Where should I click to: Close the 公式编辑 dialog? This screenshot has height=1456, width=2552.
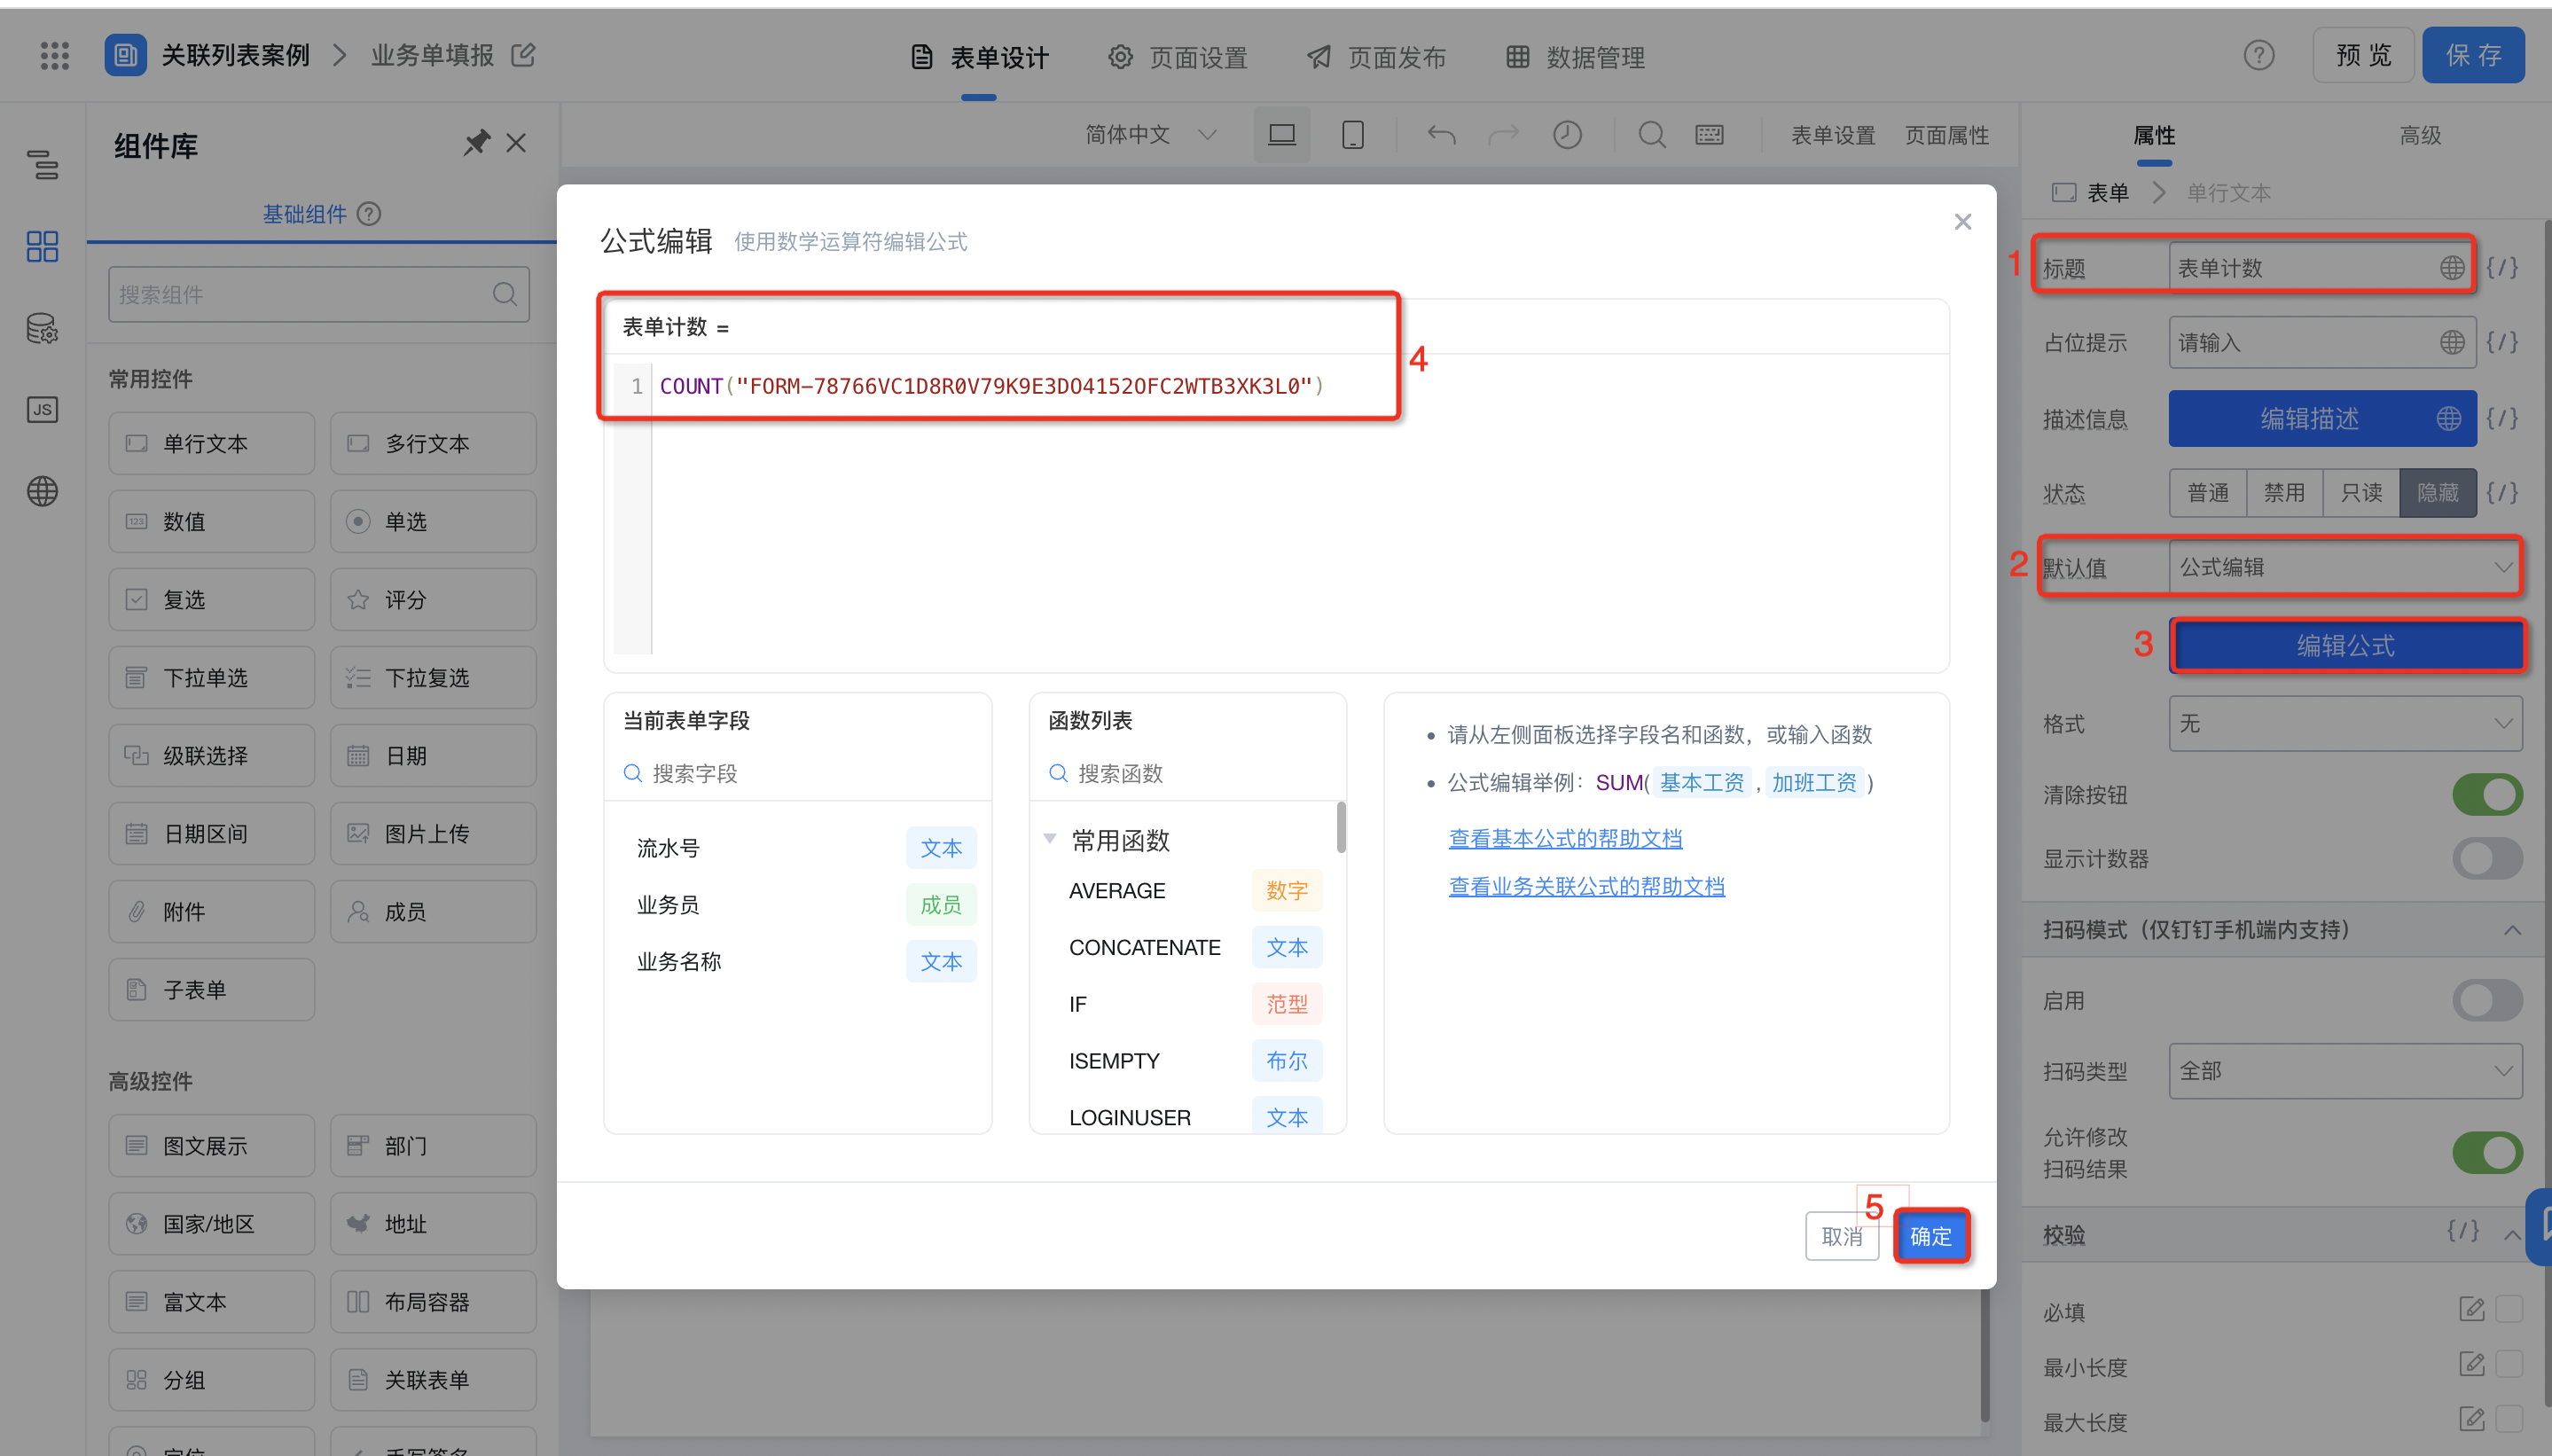(x=1962, y=222)
